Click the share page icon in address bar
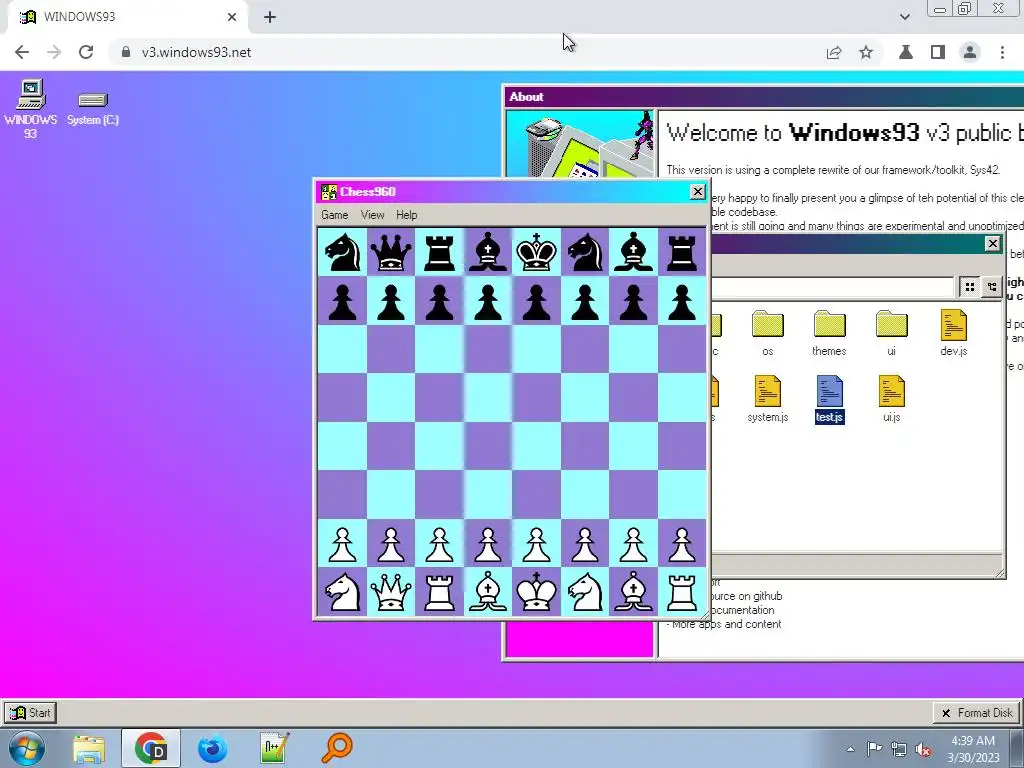This screenshot has height=768, width=1024. point(834,52)
